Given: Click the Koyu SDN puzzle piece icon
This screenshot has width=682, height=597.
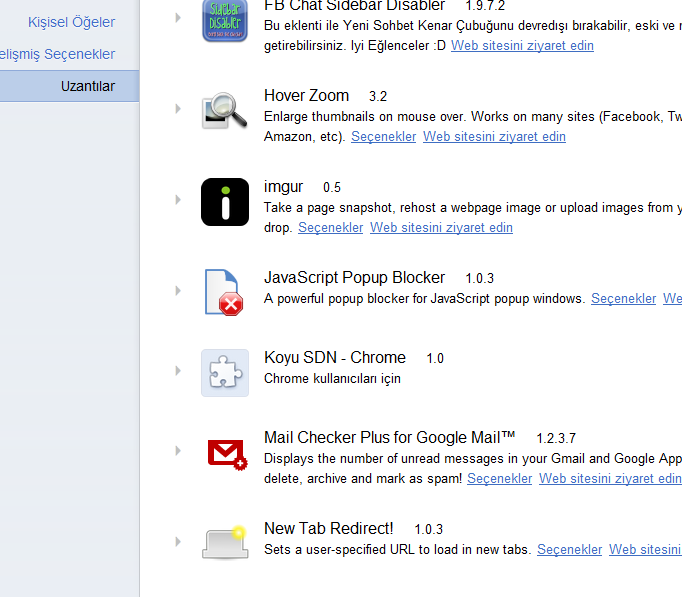Looking at the screenshot, I should (x=225, y=373).
